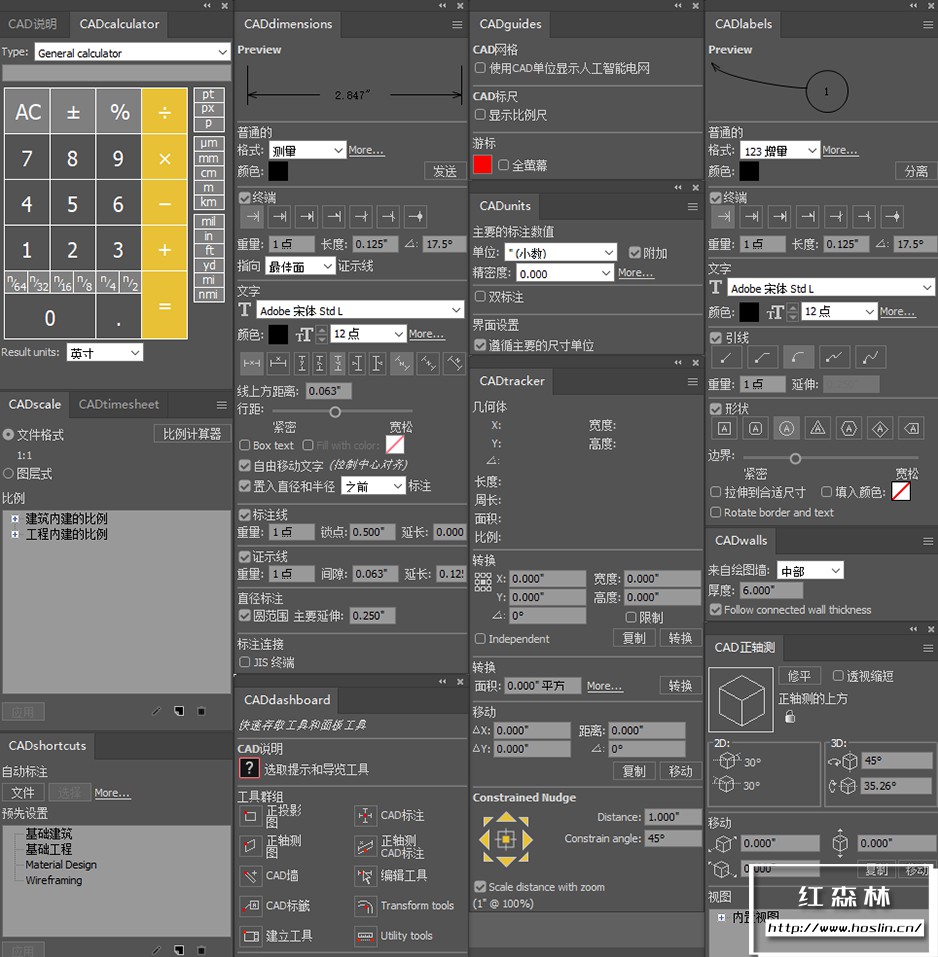
Task: Open the CAD墙 tool group icon
Action: (250, 876)
